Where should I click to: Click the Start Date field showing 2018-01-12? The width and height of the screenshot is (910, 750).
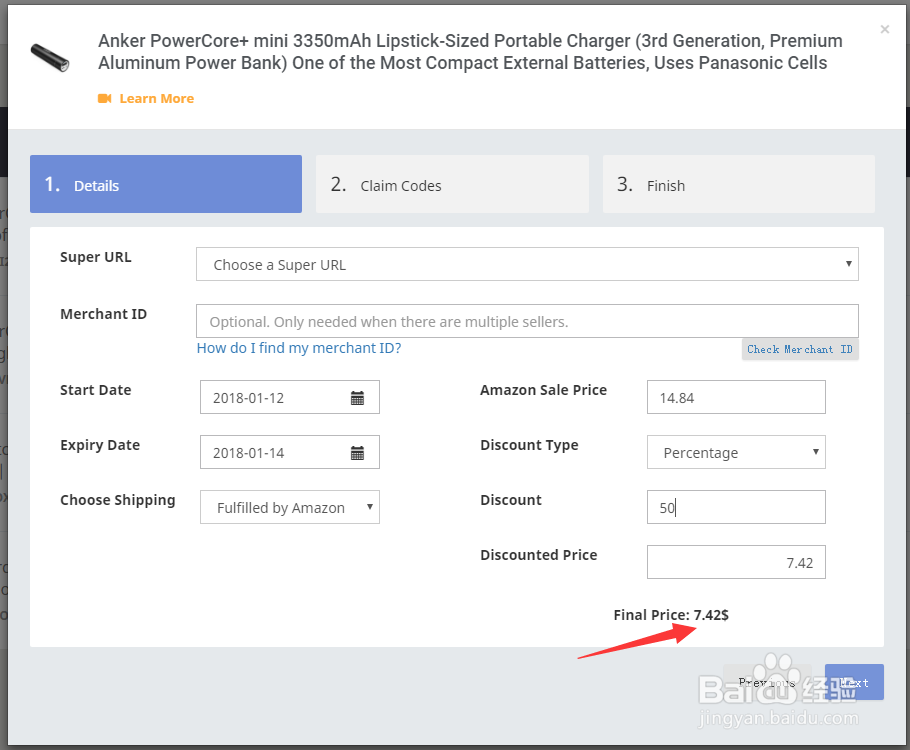pyautogui.click(x=290, y=397)
